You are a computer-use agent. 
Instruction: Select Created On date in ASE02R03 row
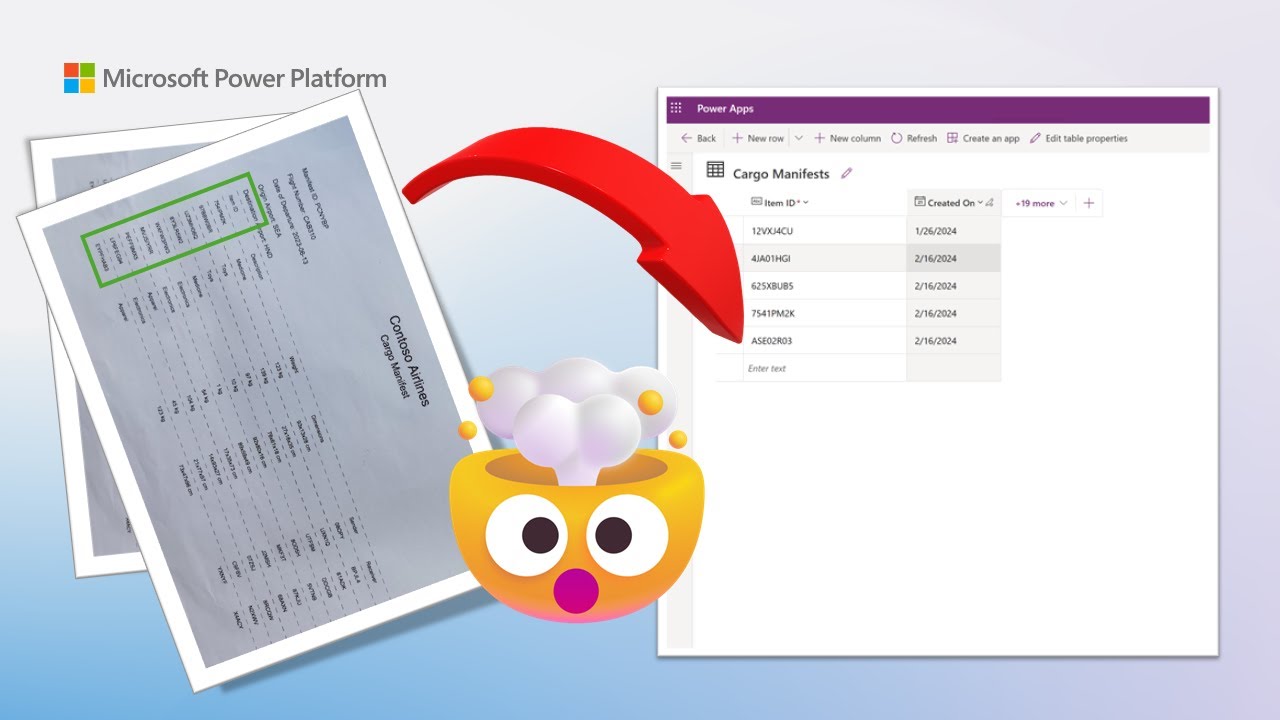(x=954, y=341)
